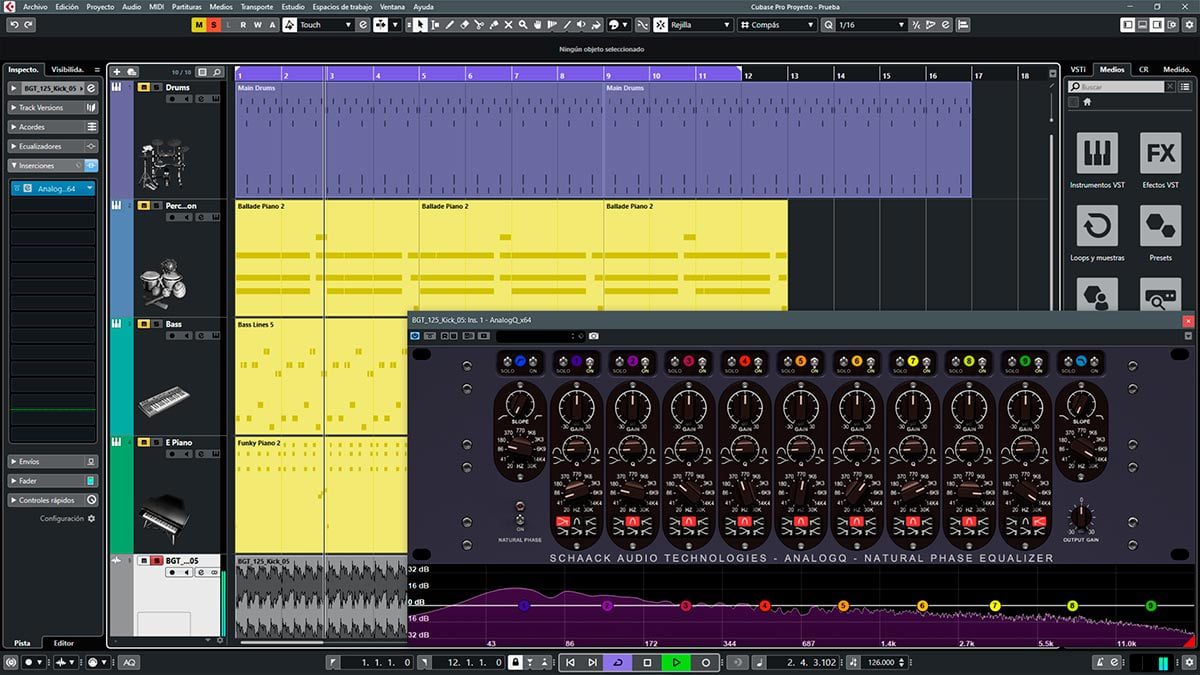Open the Transporte menu
The height and width of the screenshot is (675, 1200).
256,6
